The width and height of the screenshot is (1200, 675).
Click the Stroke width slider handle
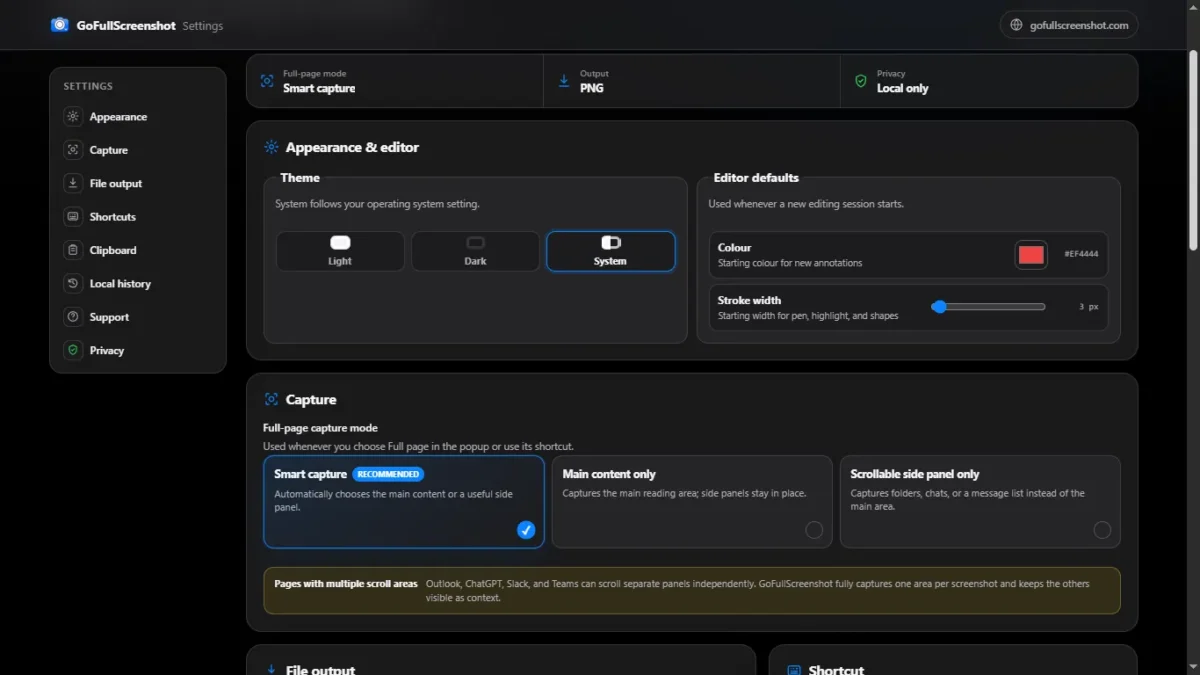click(x=939, y=307)
